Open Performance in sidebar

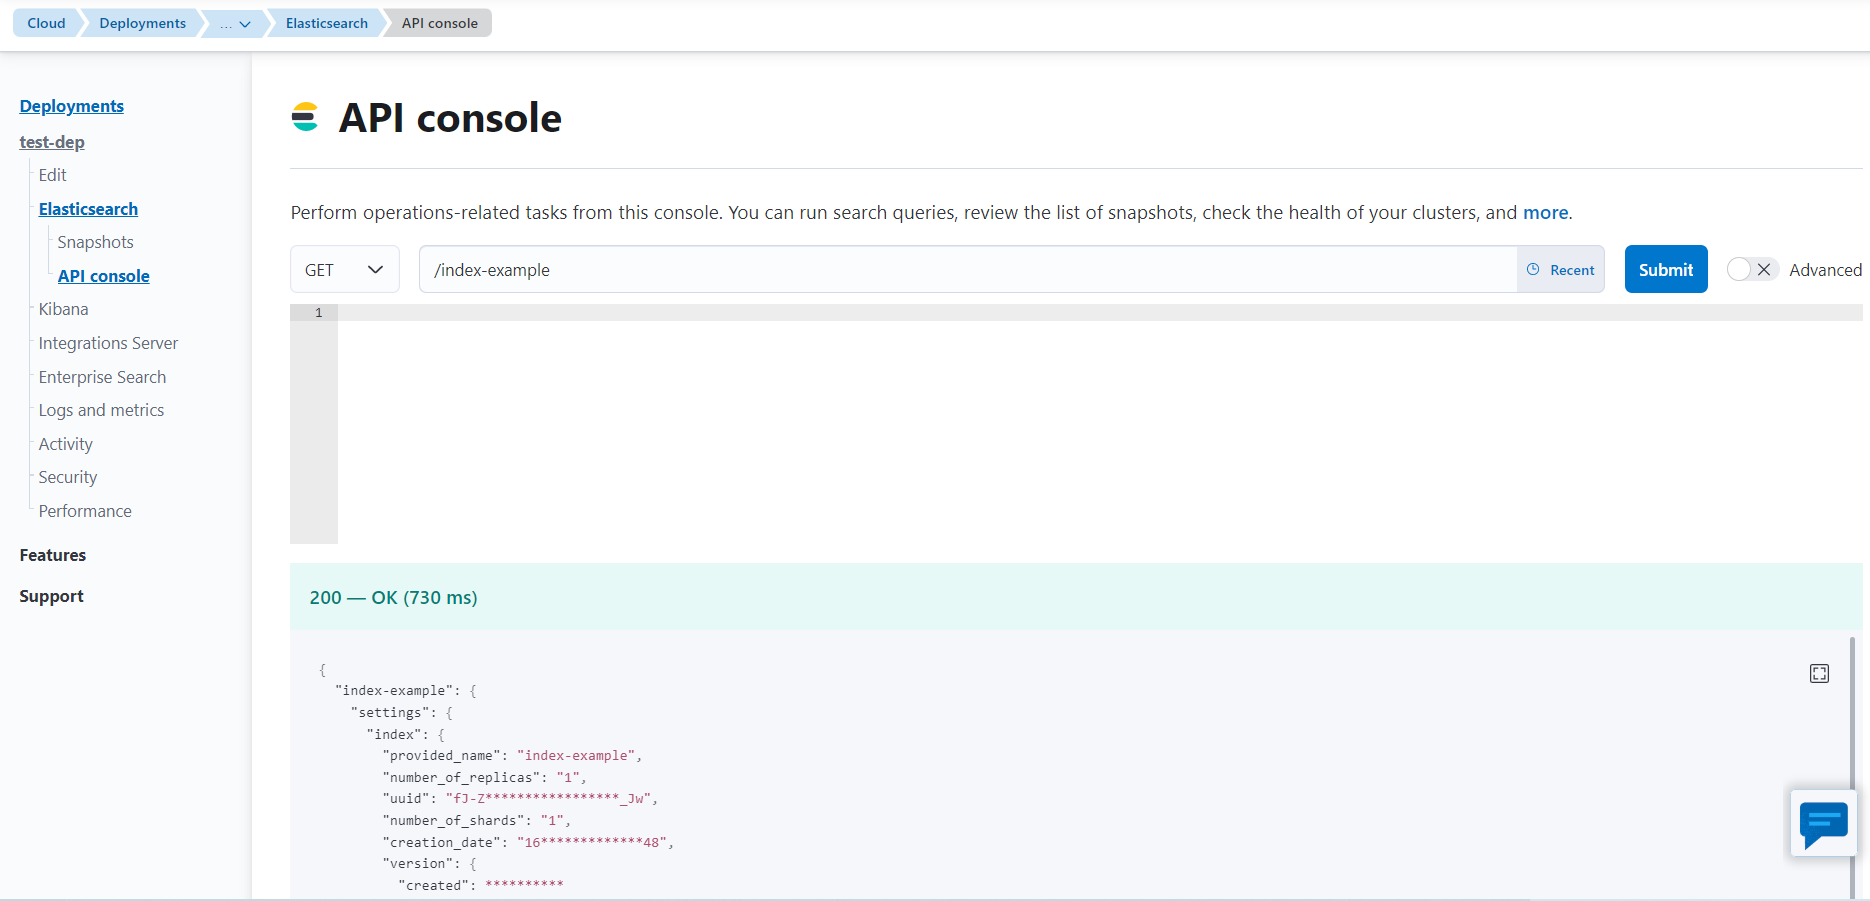[85, 511]
